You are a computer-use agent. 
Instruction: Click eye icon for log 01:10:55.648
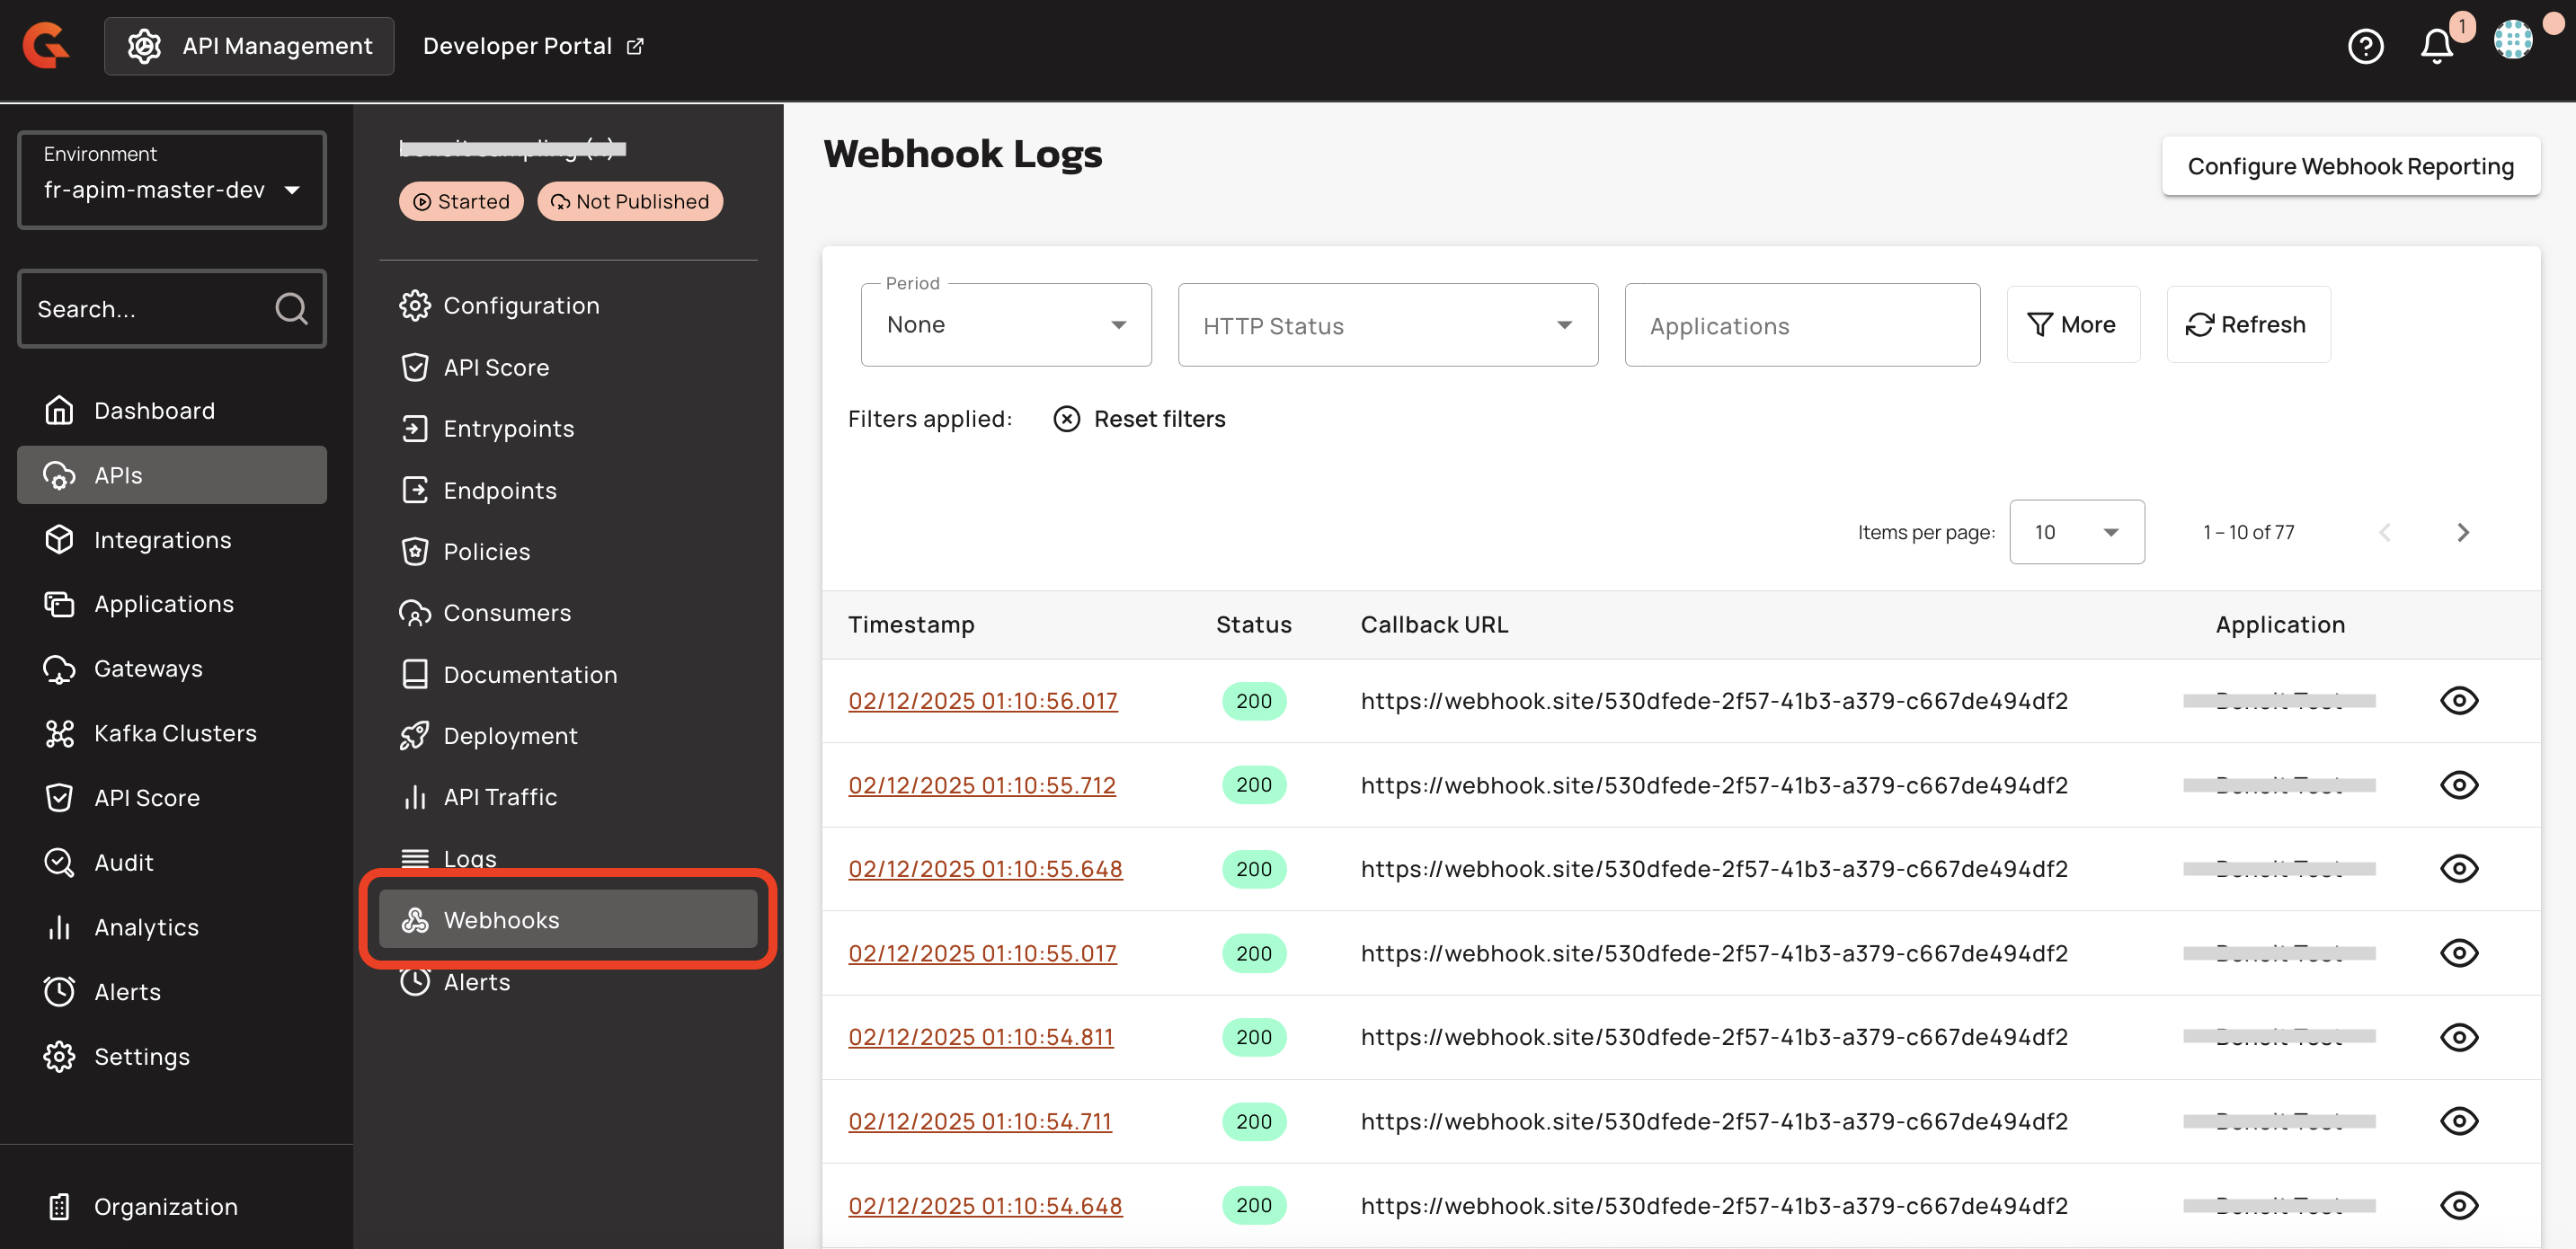pos(2458,868)
